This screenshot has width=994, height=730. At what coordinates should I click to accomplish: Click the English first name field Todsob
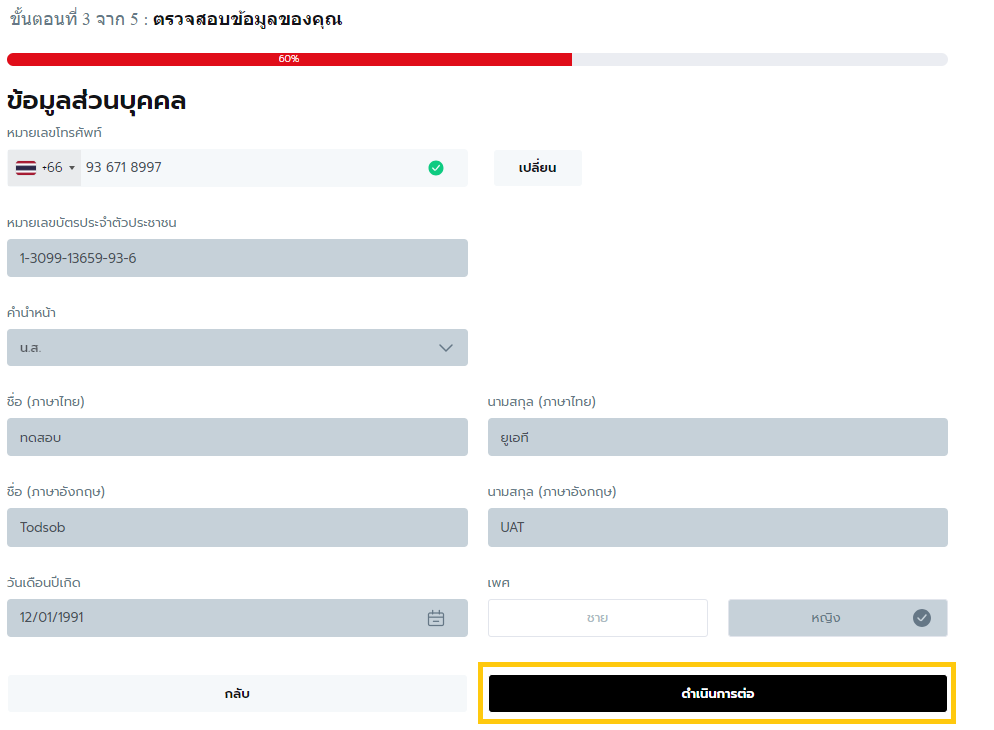(237, 527)
